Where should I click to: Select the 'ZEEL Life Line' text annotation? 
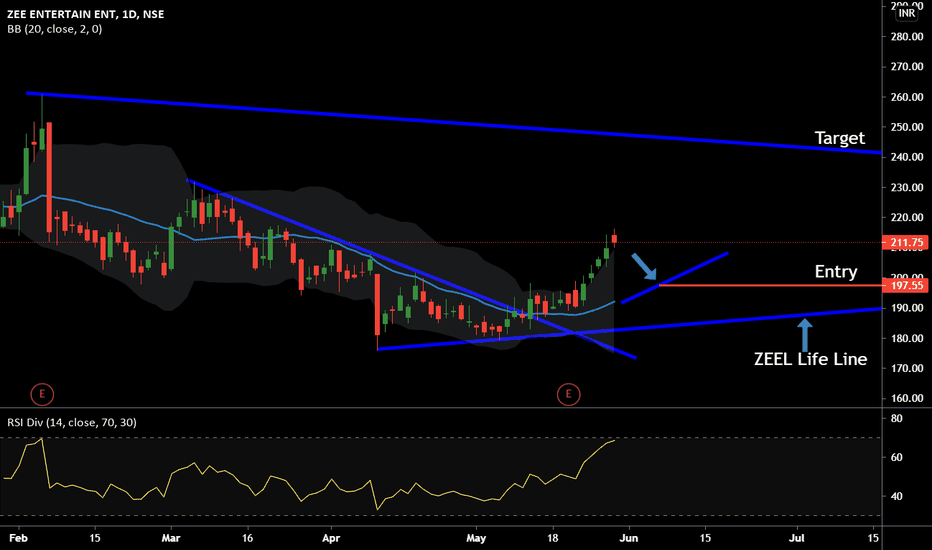pyautogui.click(x=810, y=359)
